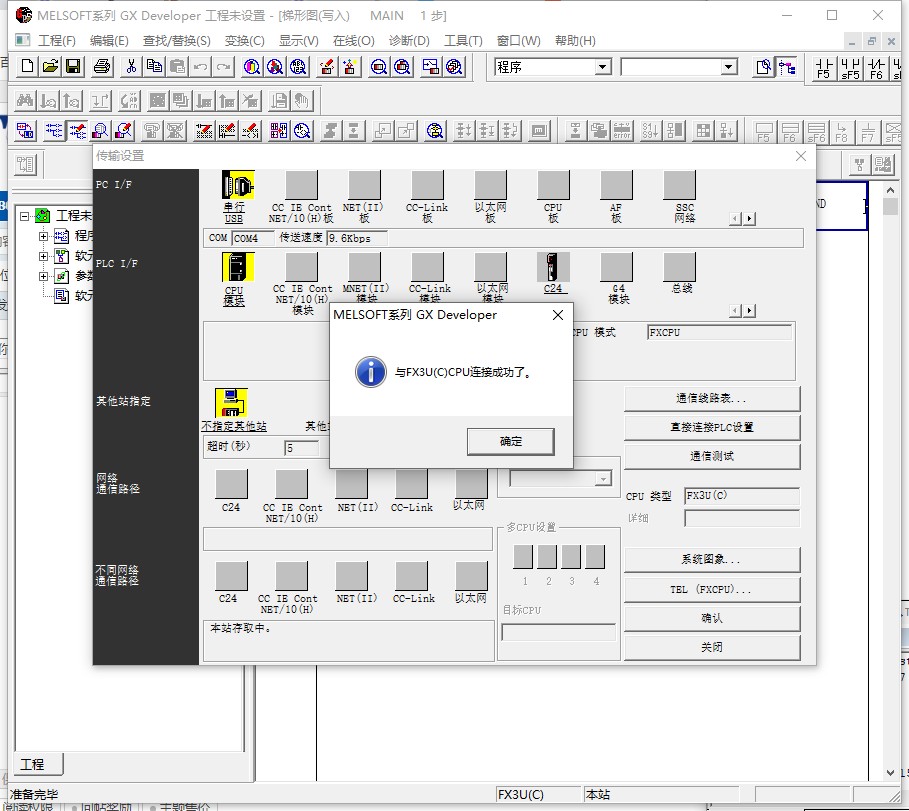Image resolution: width=909 pixels, height=811 pixels.
Task: Click the String search ABC magnifier icon
Action: pyautogui.click(x=298, y=67)
